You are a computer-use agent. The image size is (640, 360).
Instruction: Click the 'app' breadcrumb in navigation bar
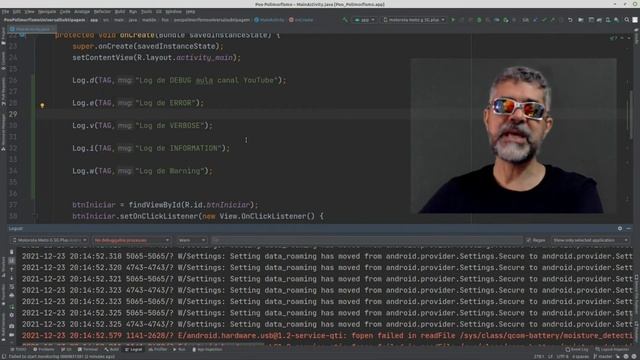[94, 20]
